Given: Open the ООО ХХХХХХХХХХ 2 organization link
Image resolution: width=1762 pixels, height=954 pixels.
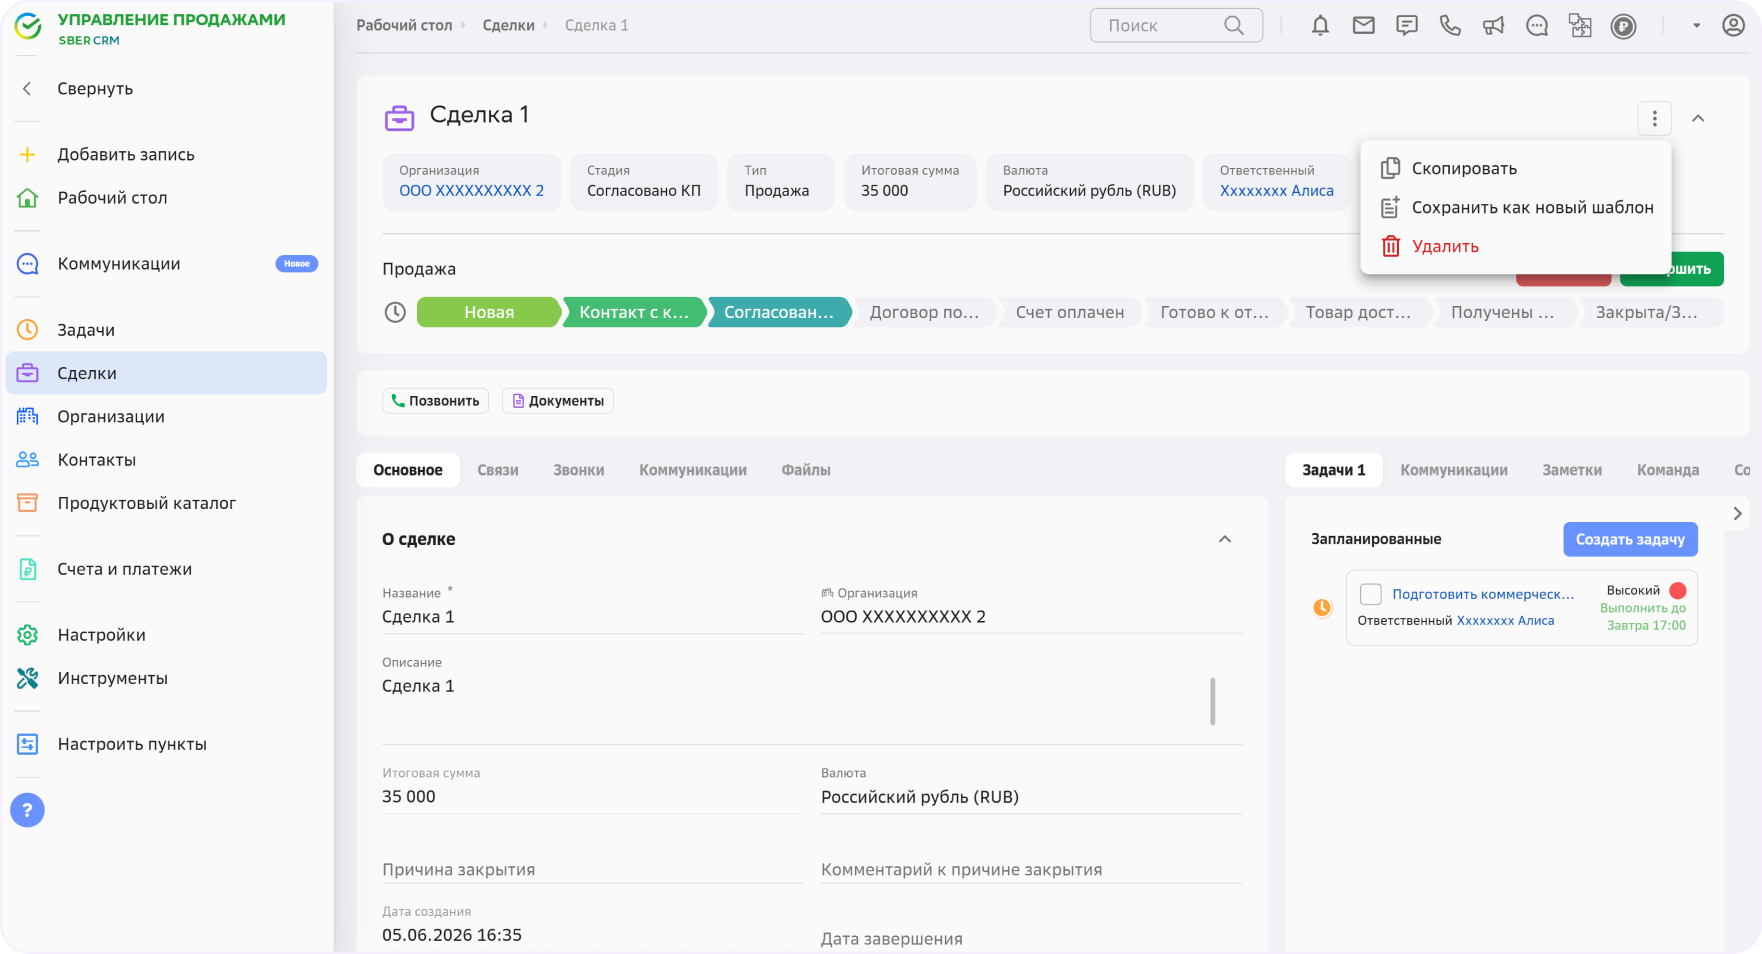Looking at the screenshot, I should click(x=471, y=191).
